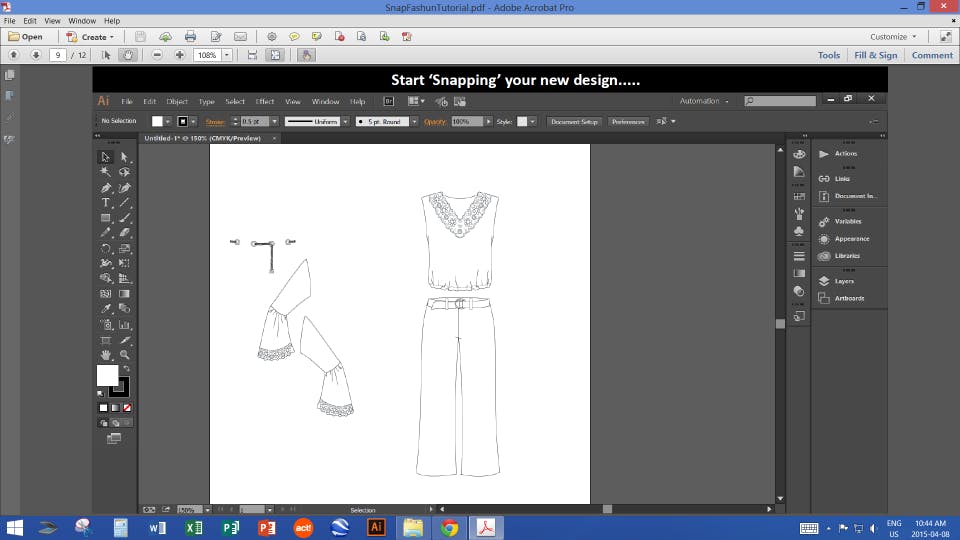This screenshot has height=540, width=960.
Task: Select Illustrator's Zoom magnifier tool
Action: 124,354
